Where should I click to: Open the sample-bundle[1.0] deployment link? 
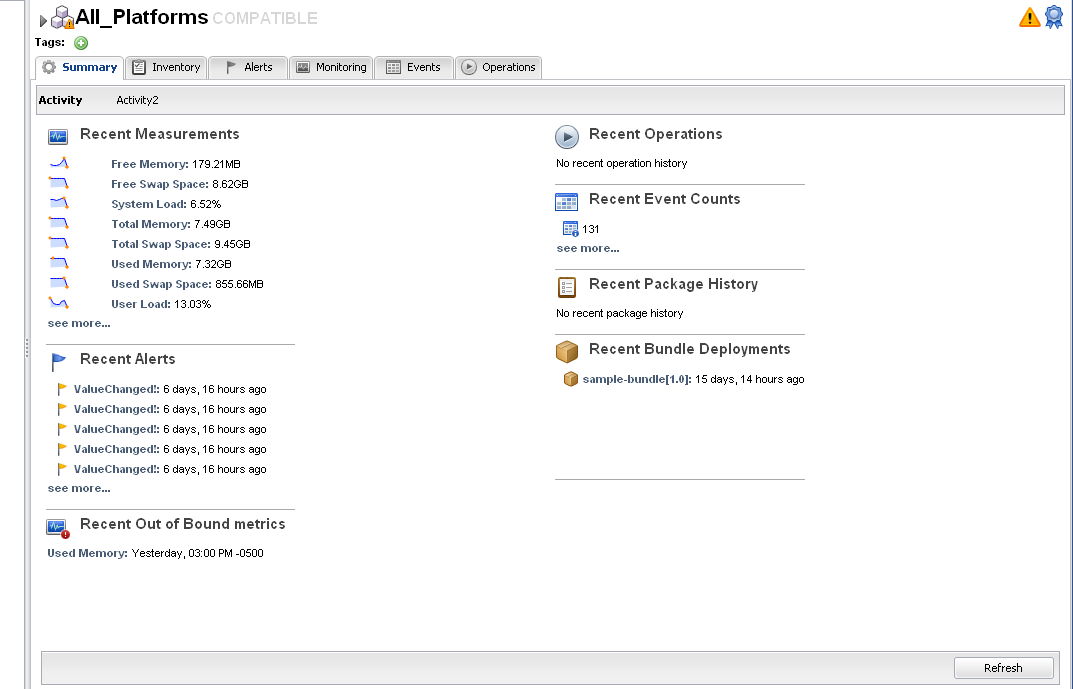click(636, 379)
